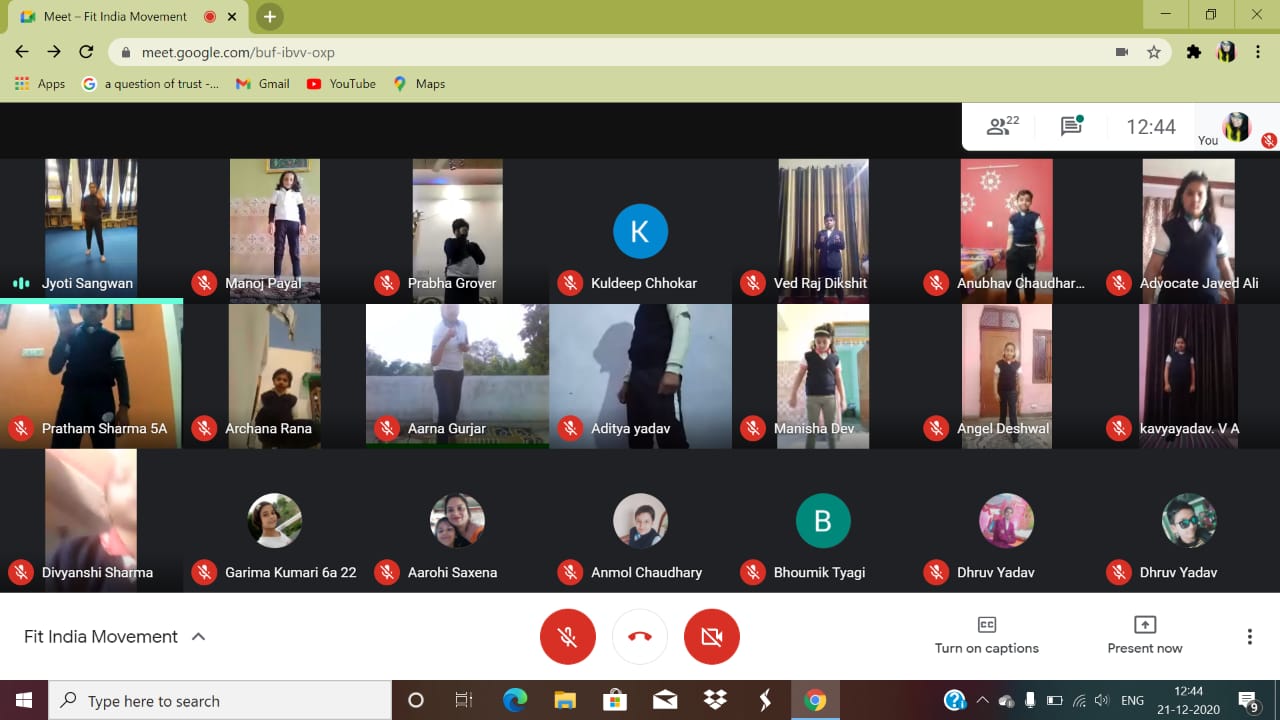Click Present now
Viewport: 1280px width, 720px height.
[1145, 636]
